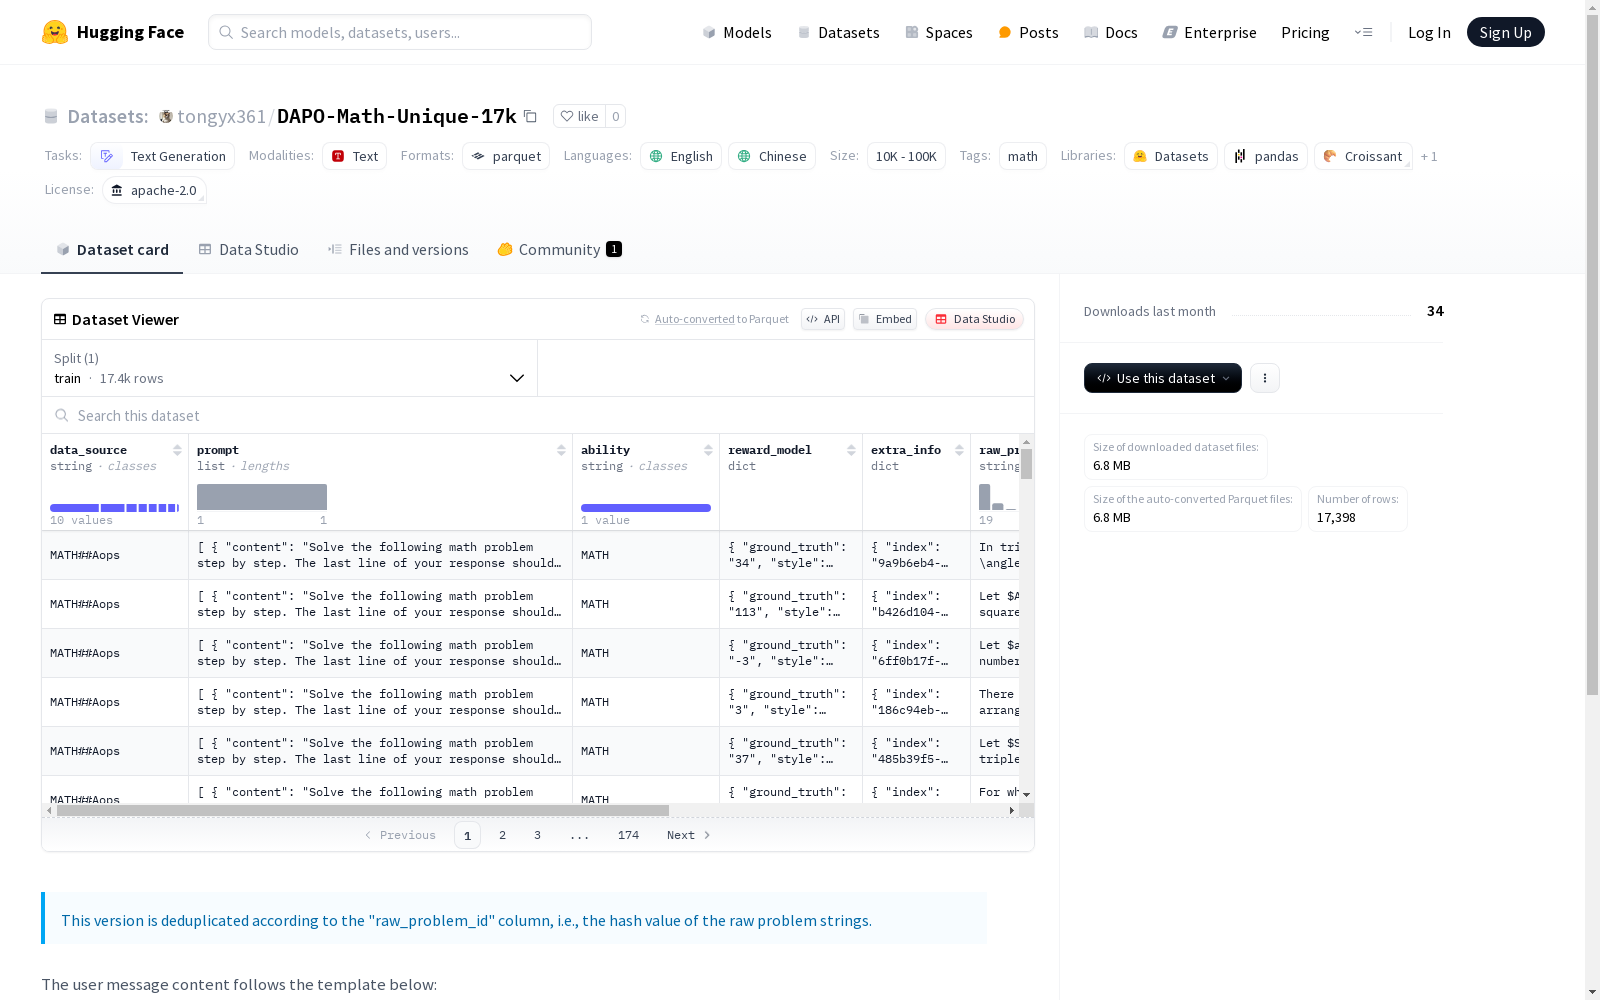
Task: Focus the main search models field
Action: point(400,32)
